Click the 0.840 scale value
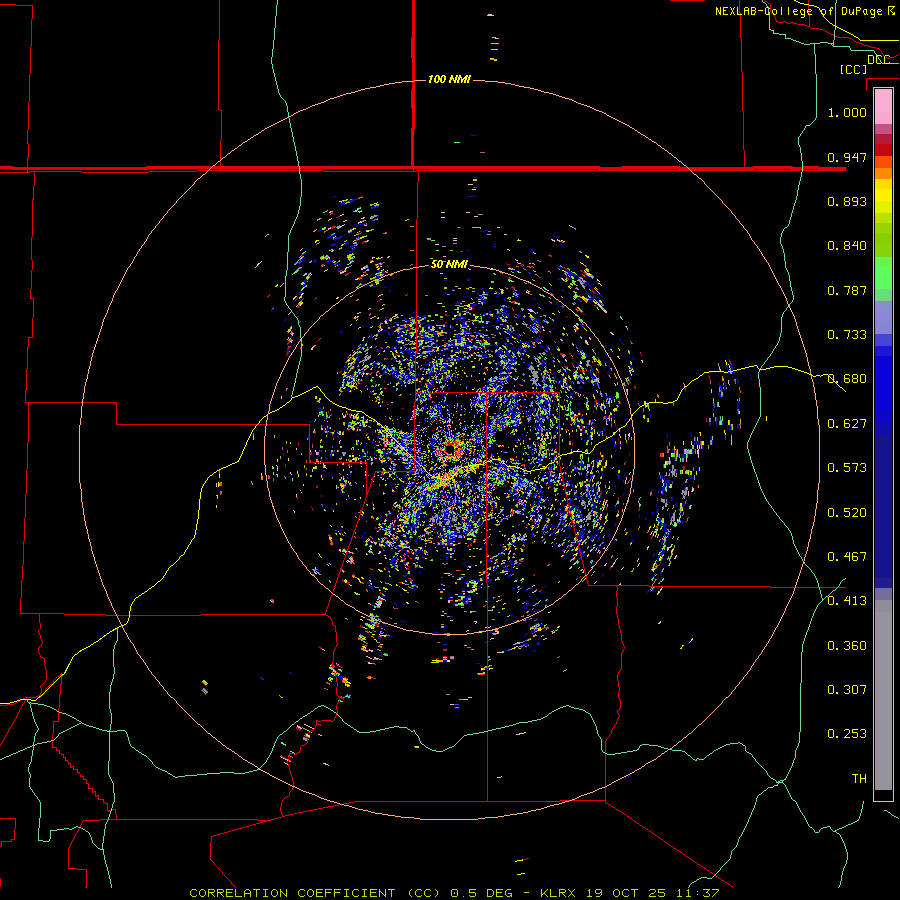900x900 pixels. [x=847, y=246]
